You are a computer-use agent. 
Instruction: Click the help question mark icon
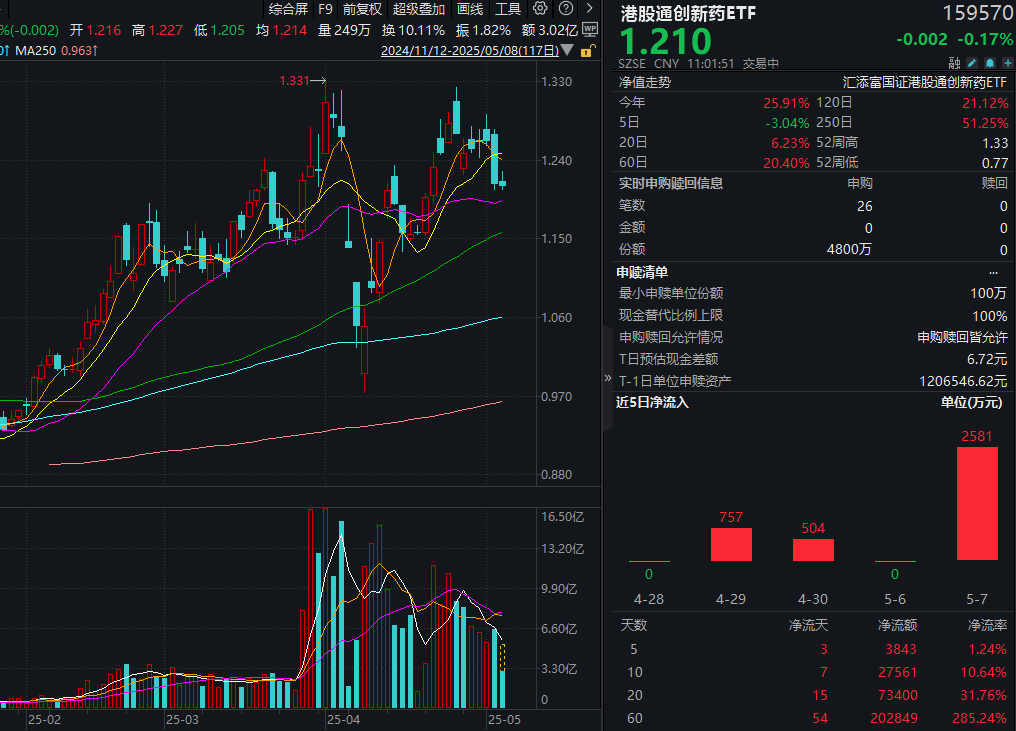tap(566, 8)
